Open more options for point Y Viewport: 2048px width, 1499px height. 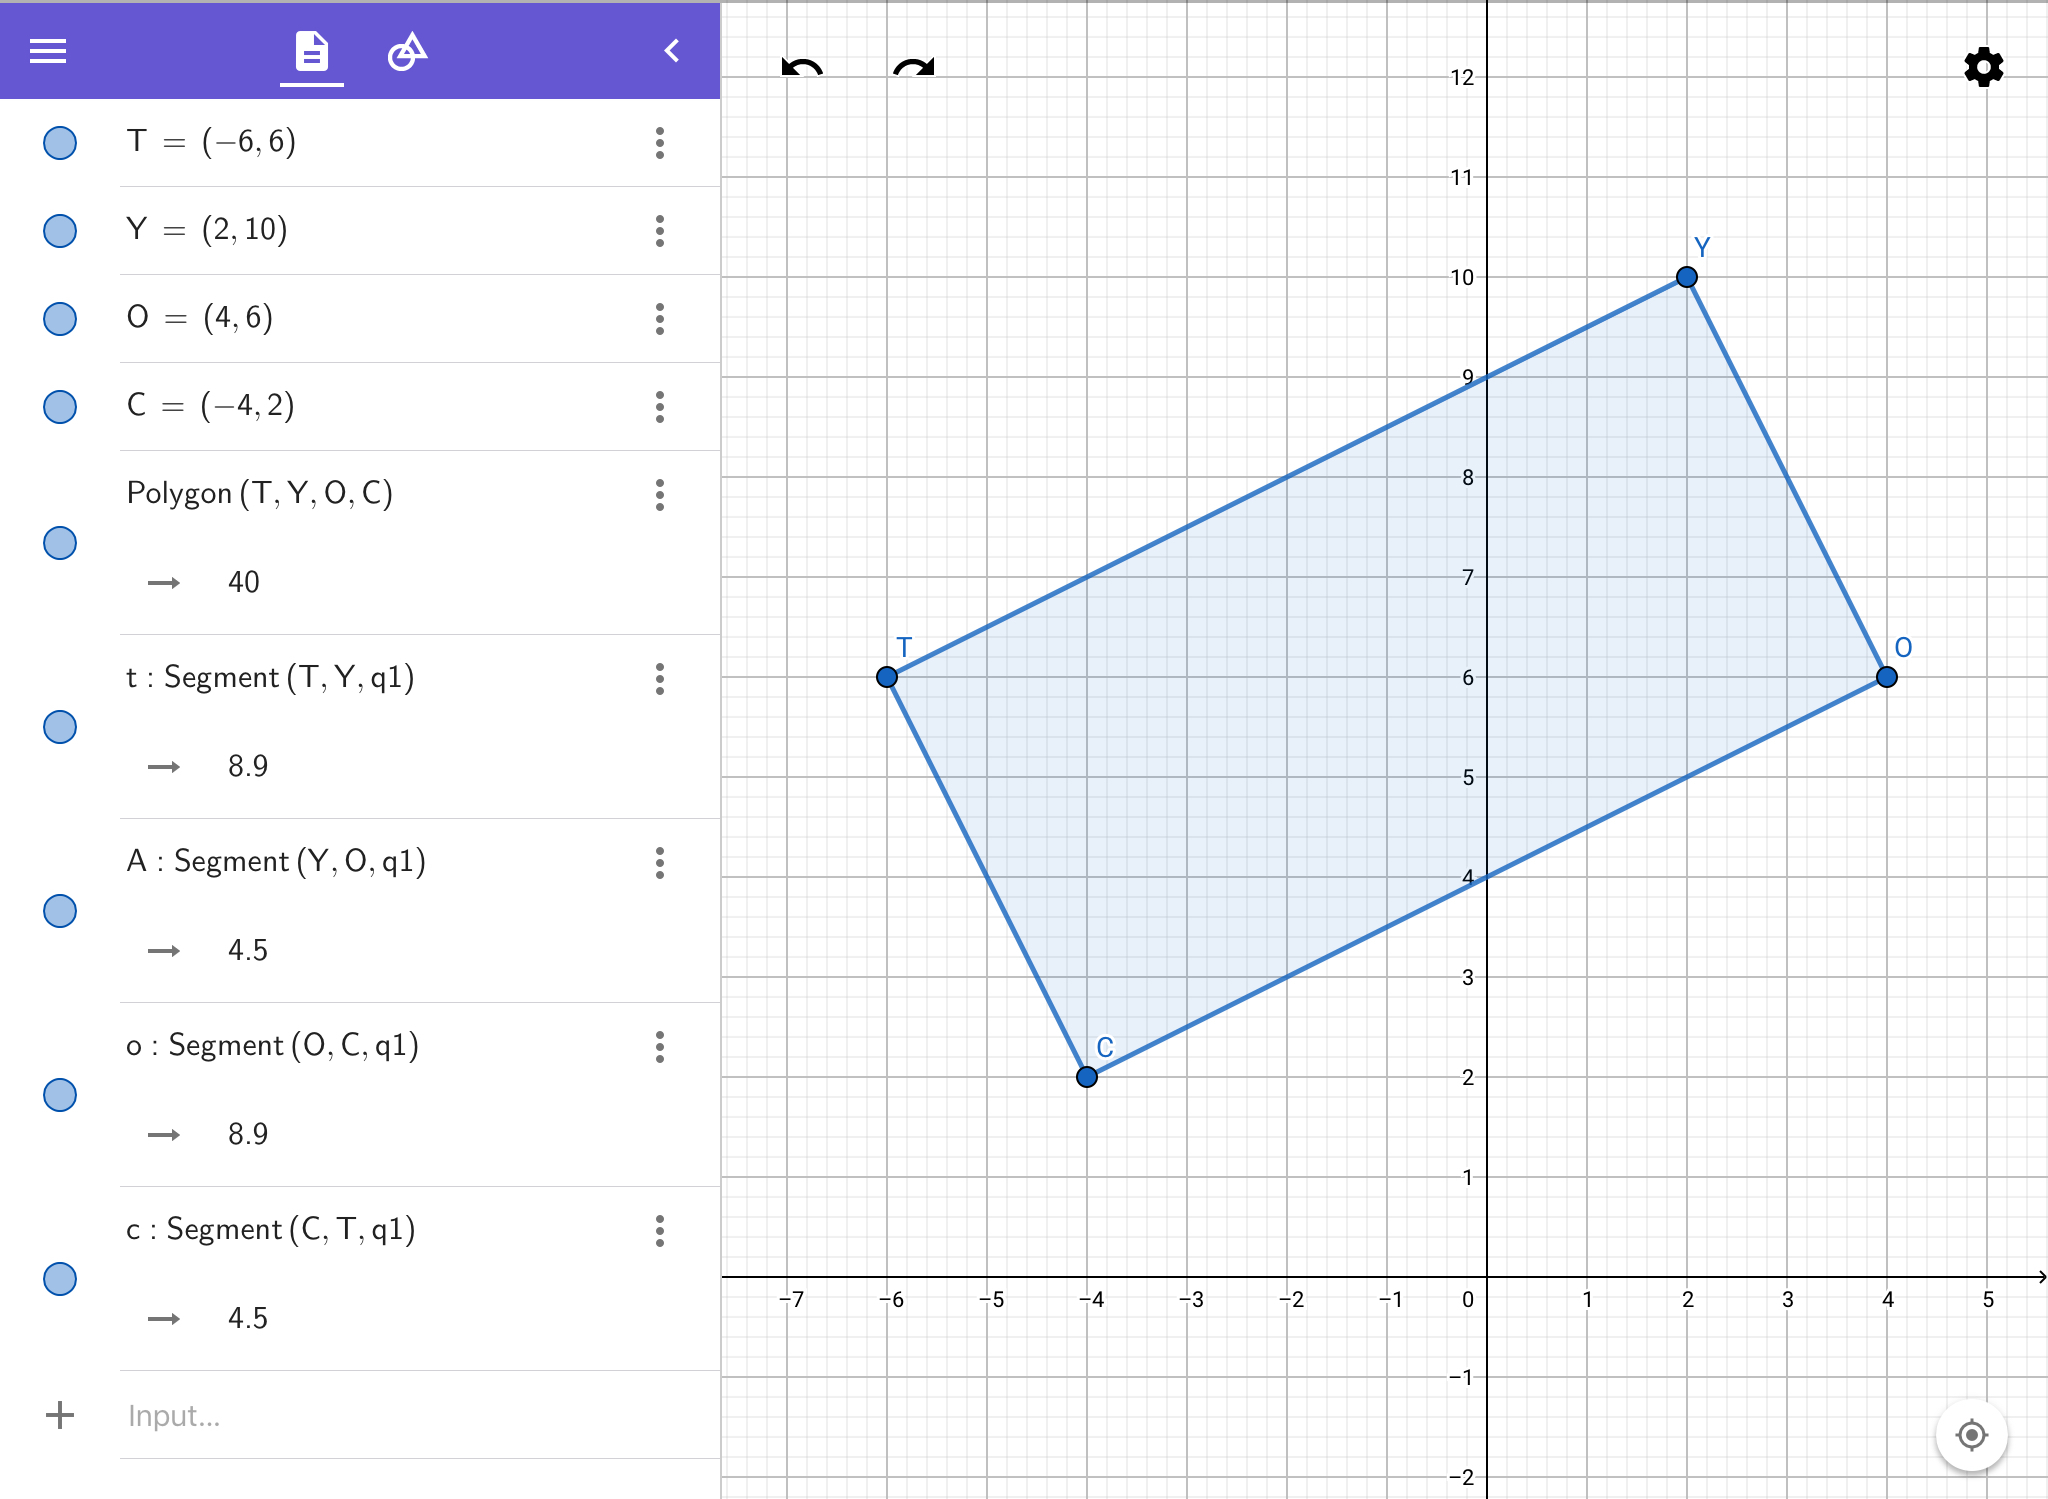pyautogui.click(x=660, y=231)
